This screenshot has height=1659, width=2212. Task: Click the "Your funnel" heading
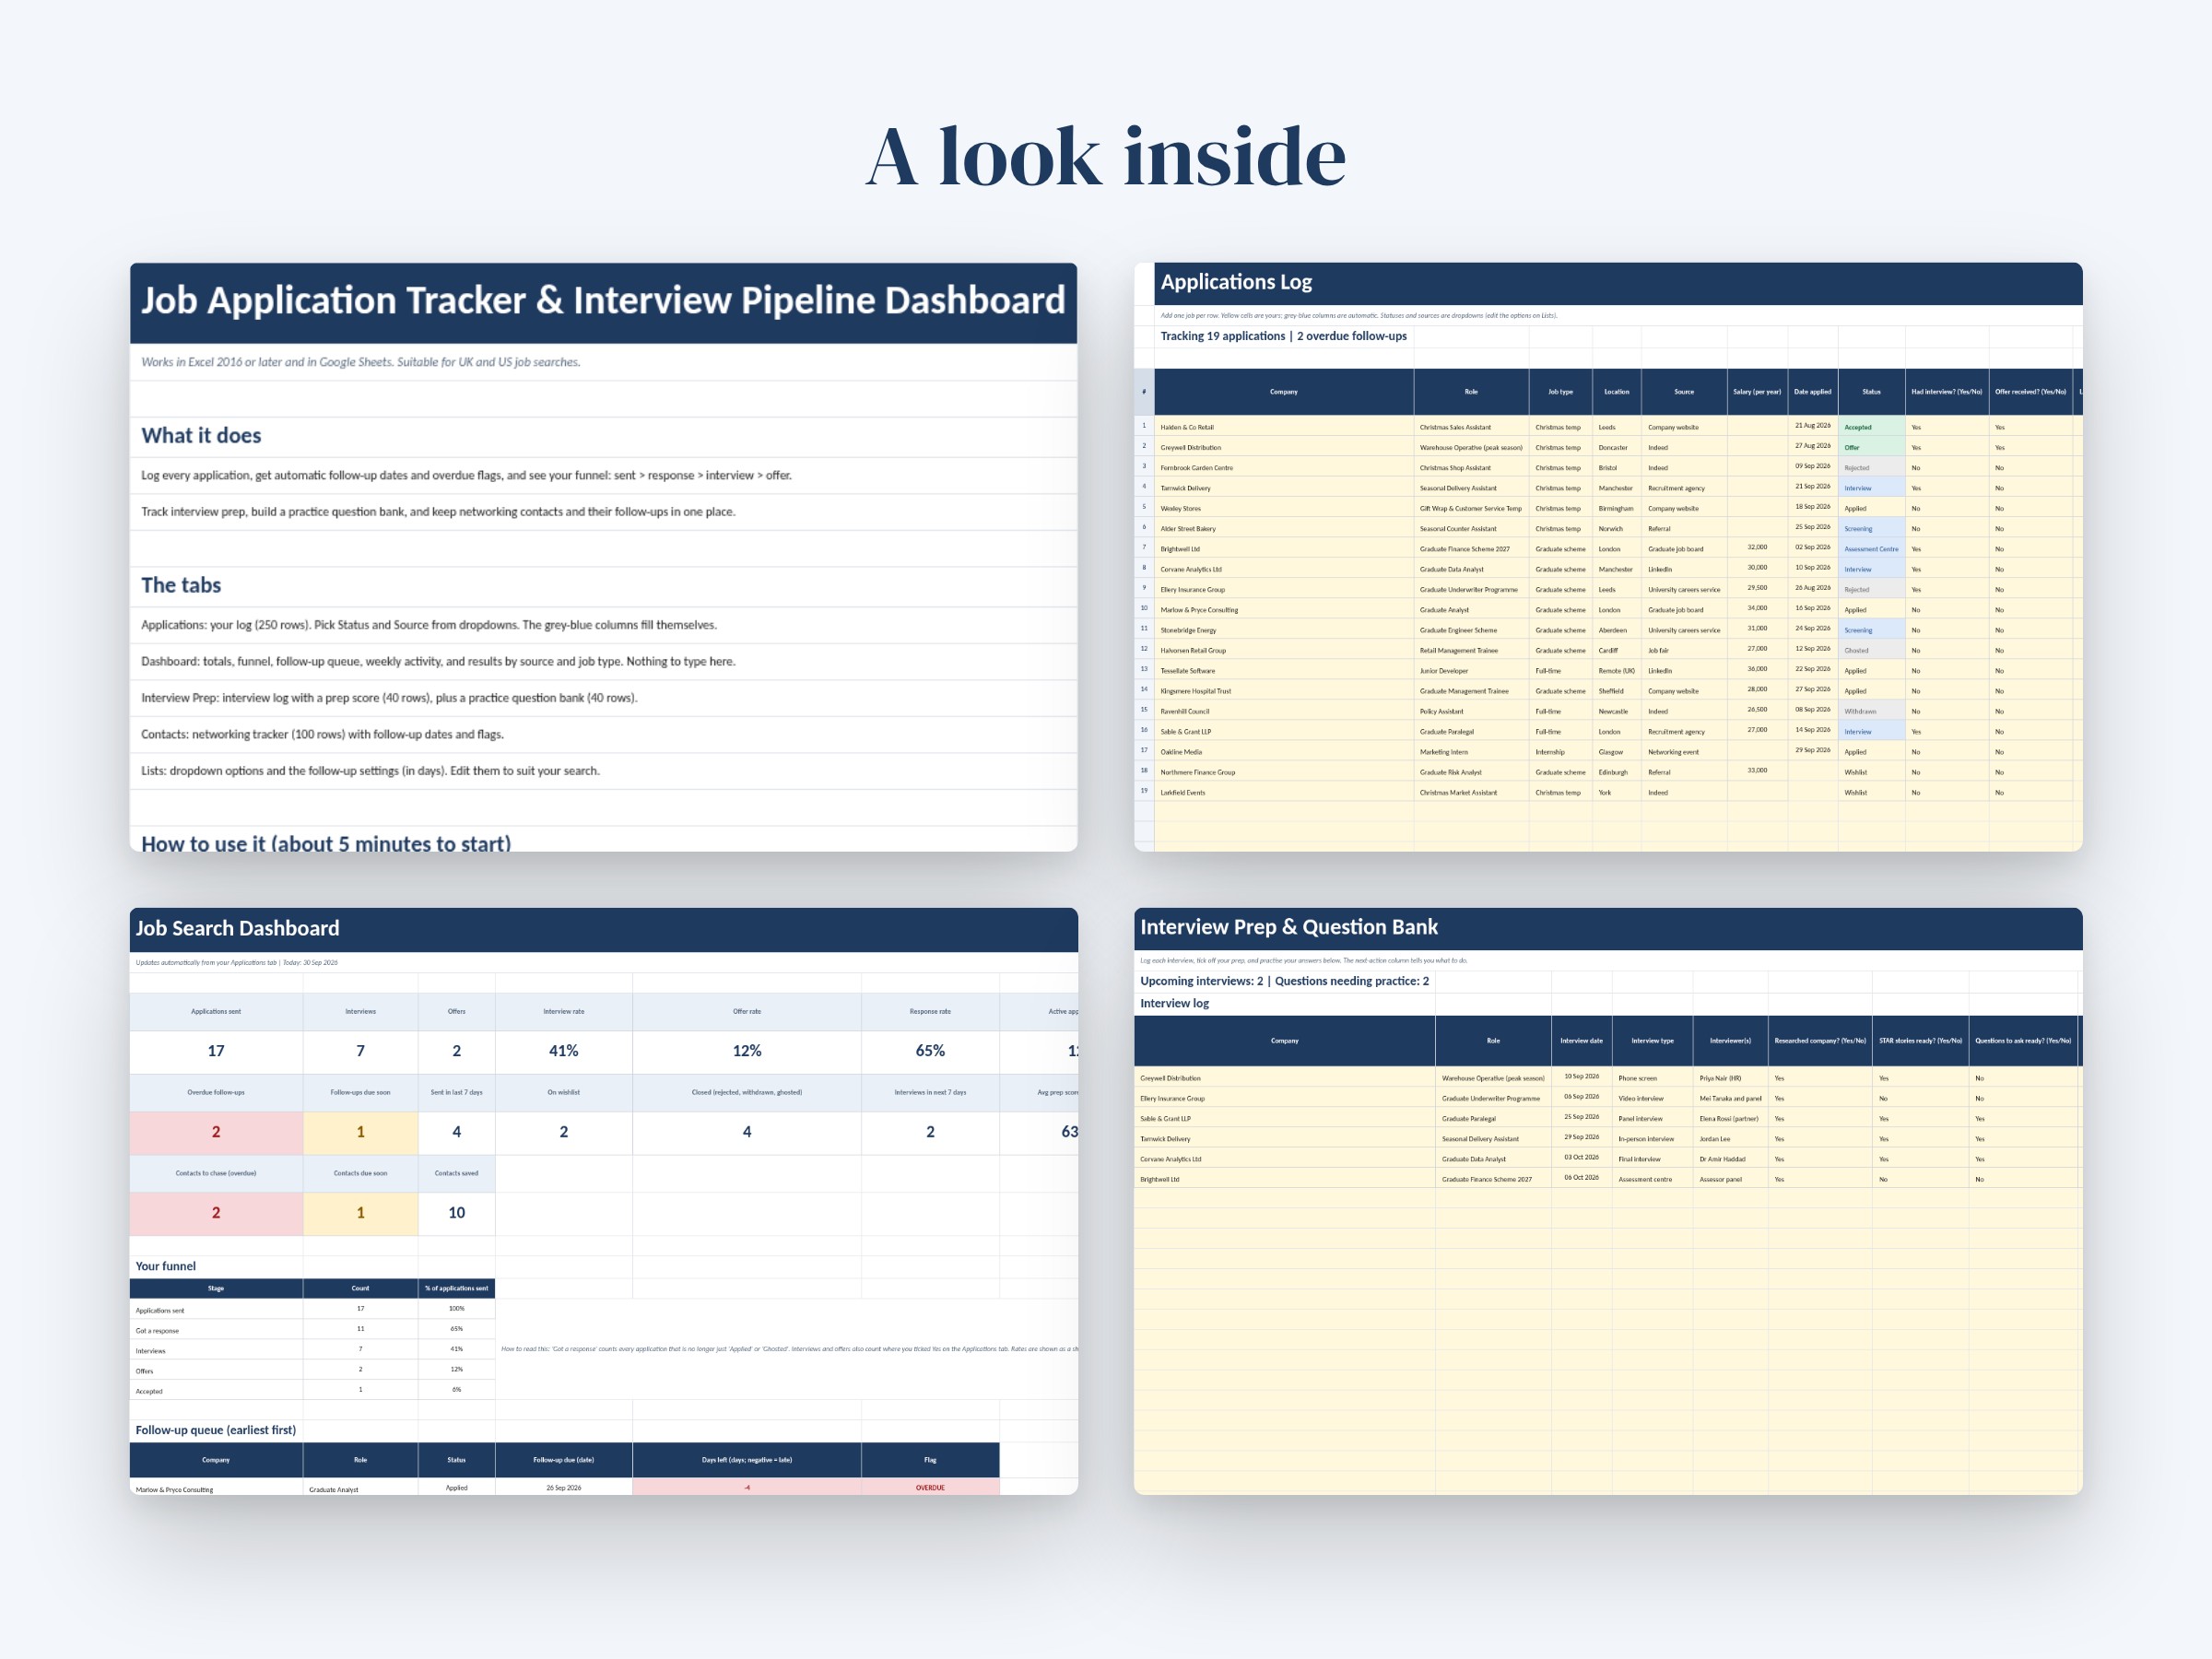coord(166,1266)
